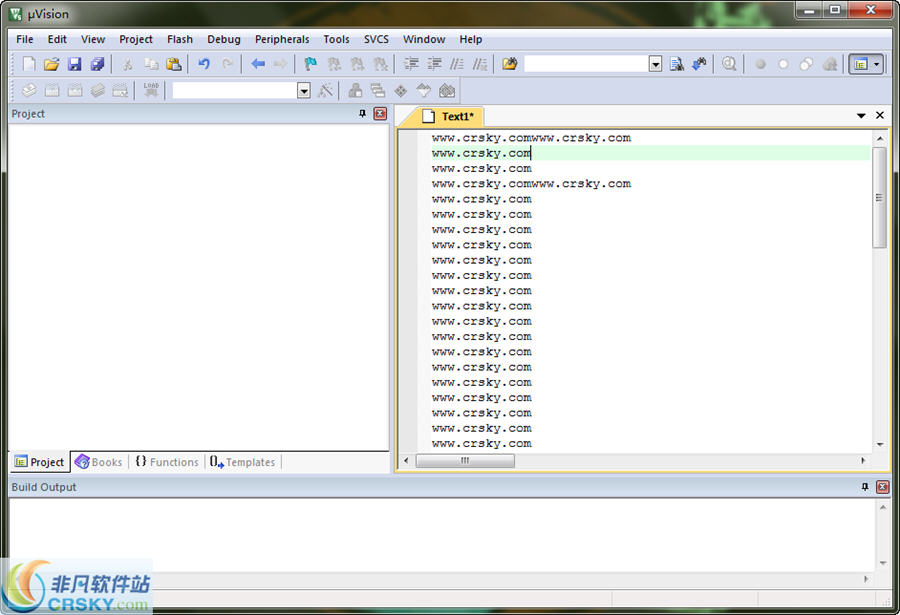Image resolution: width=900 pixels, height=615 pixels.
Task: Toggle the Build Output pin
Action: pos(865,487)
